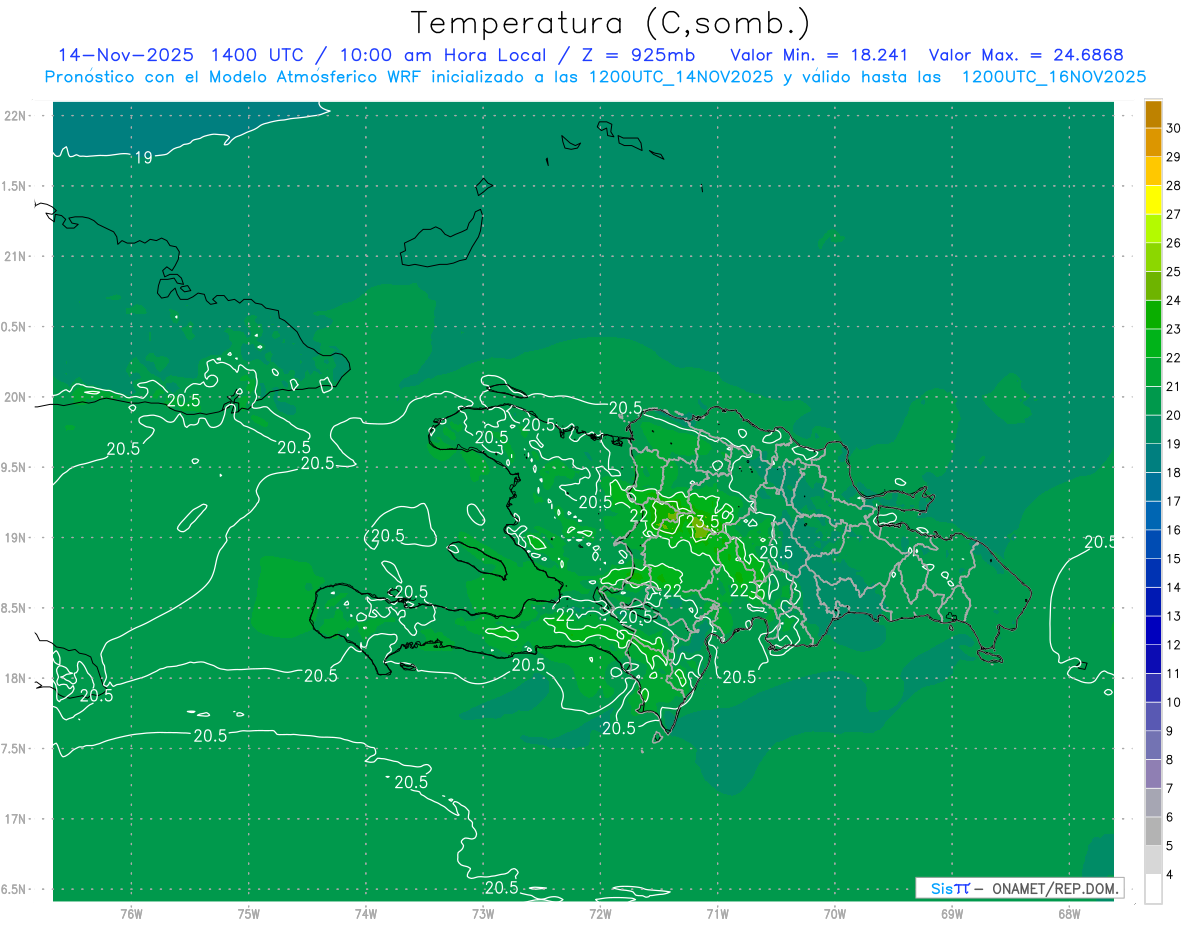This screenshot has width=1200, height=927.
Task: Click the Temperatura (C,somb.) chart title
Action: tap(610, 23)
